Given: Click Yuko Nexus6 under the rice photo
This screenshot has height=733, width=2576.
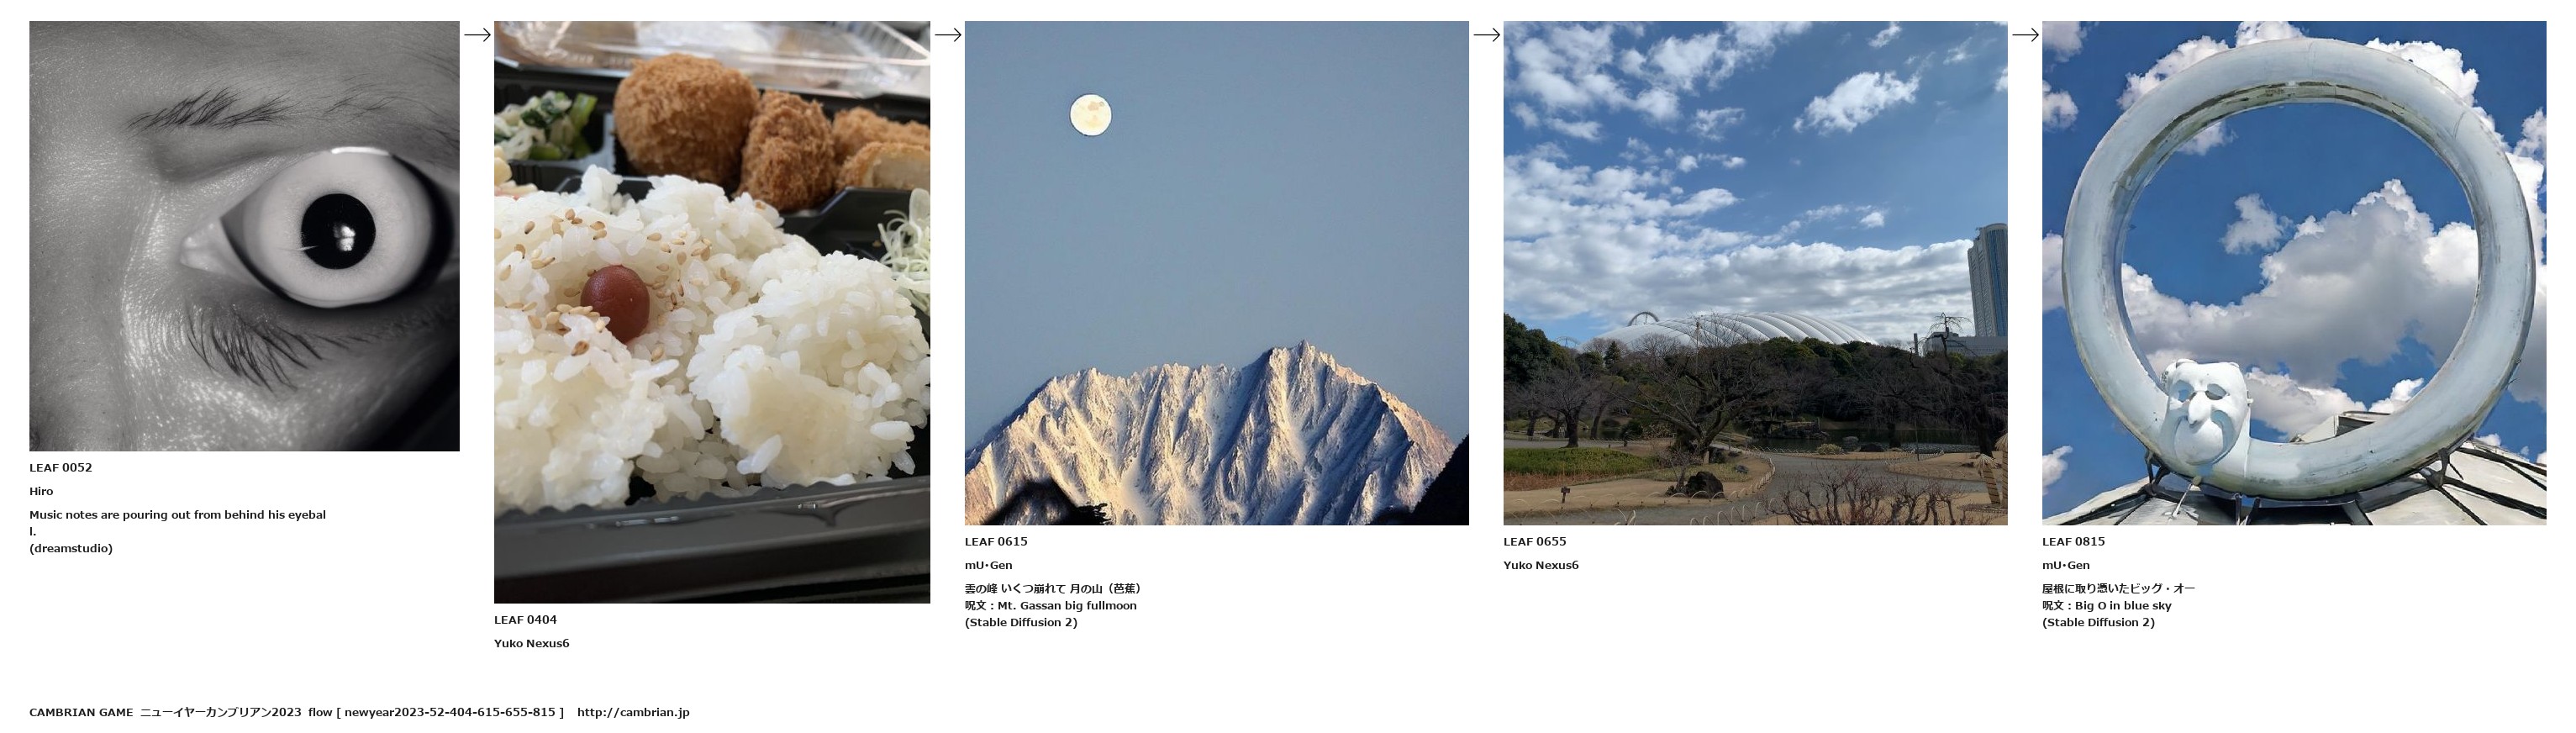Looking at the screenshot, I should 532,644.
